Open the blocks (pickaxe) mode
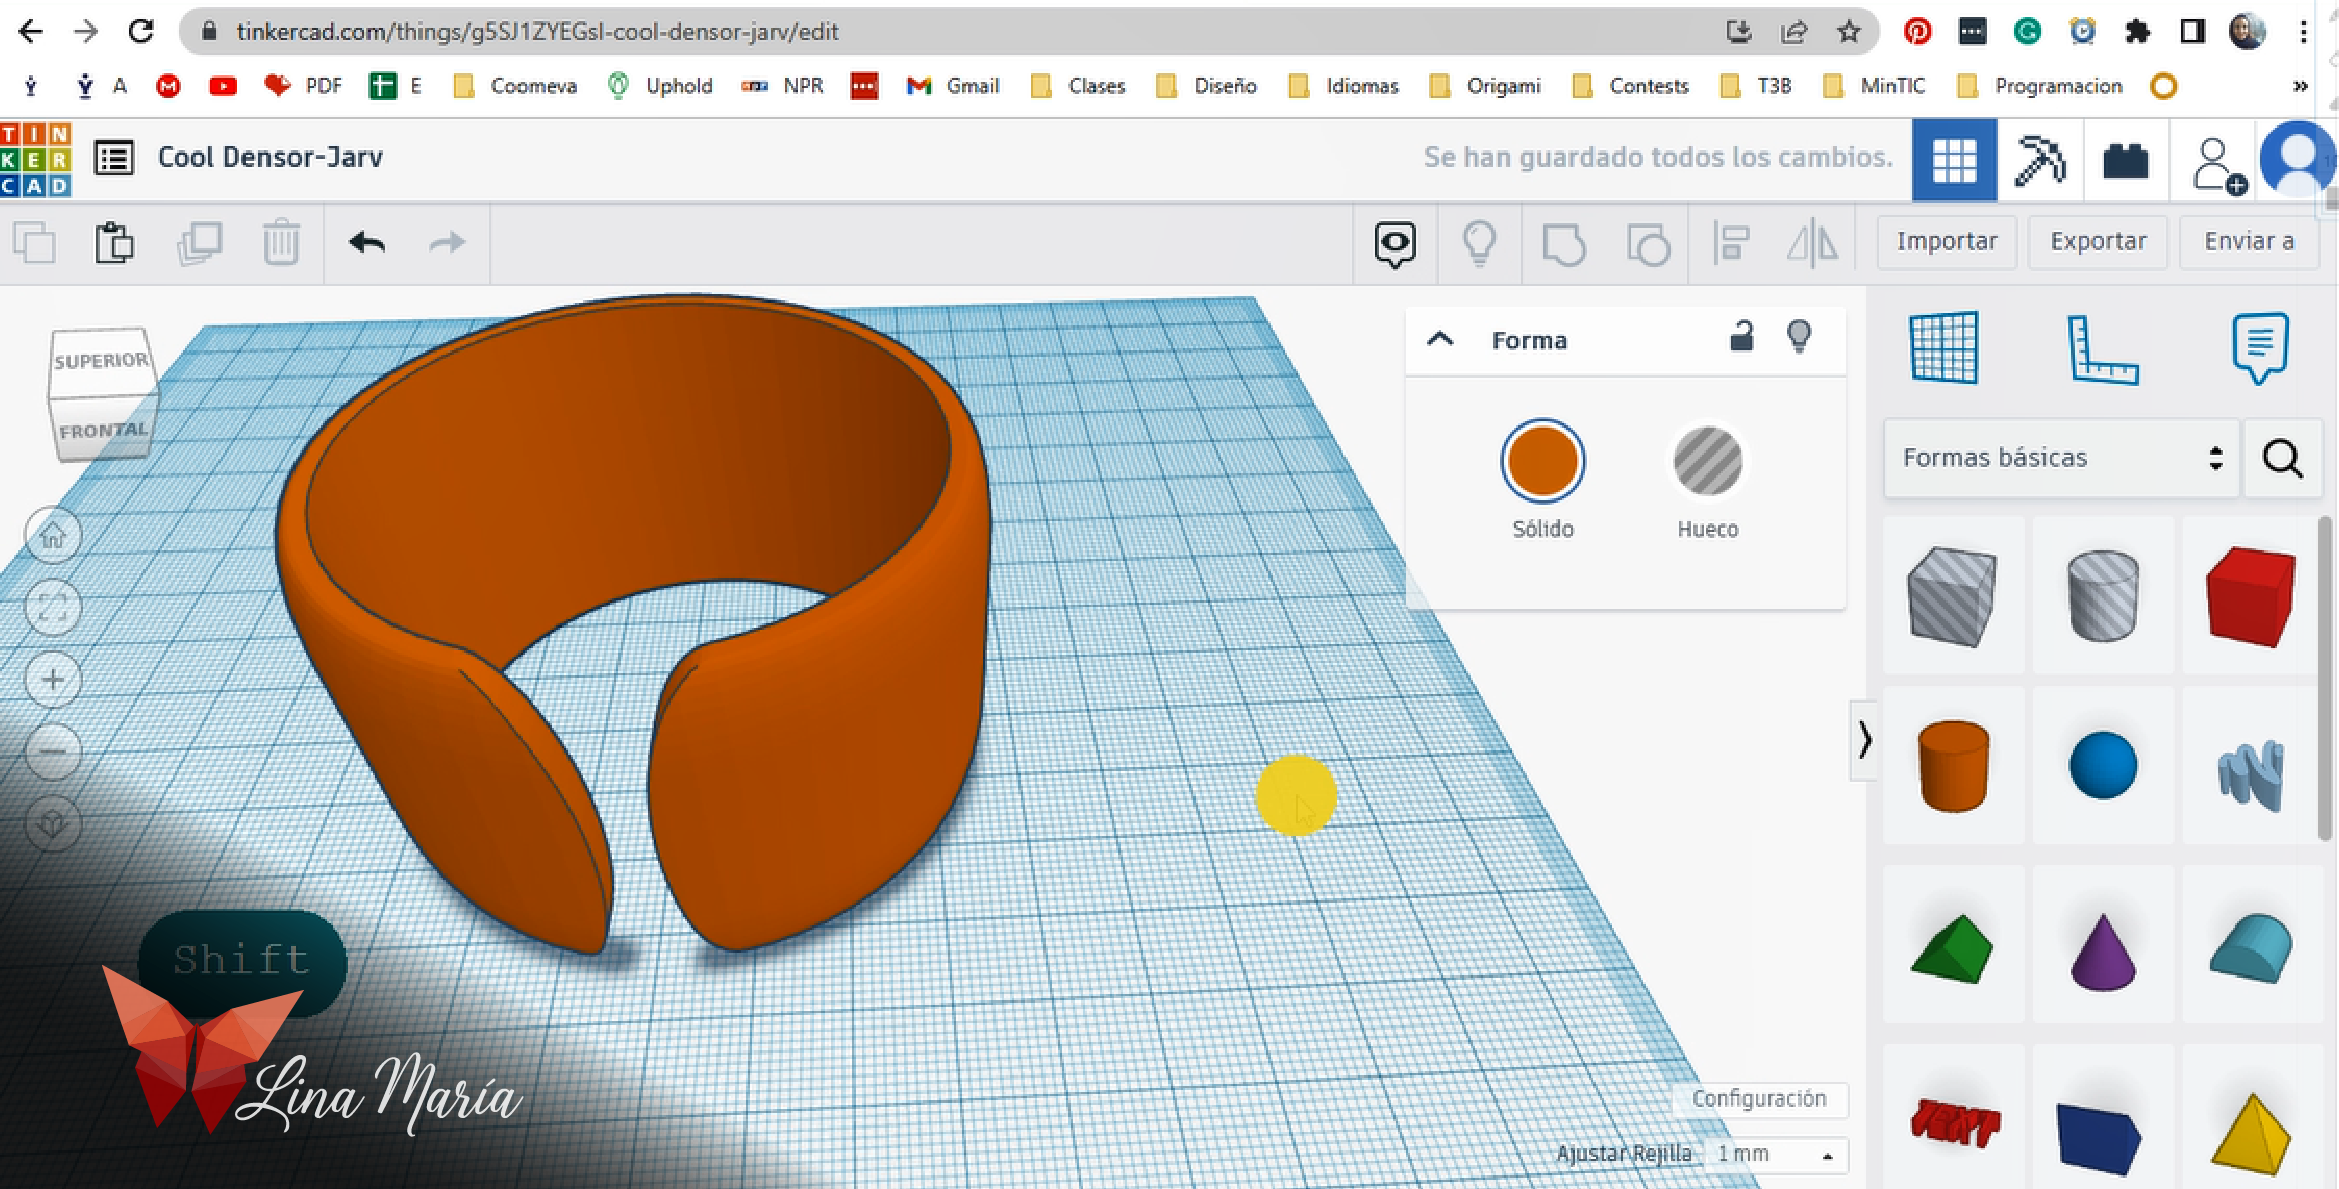Viewport: 2339px width, 1189px height. 2040,160
